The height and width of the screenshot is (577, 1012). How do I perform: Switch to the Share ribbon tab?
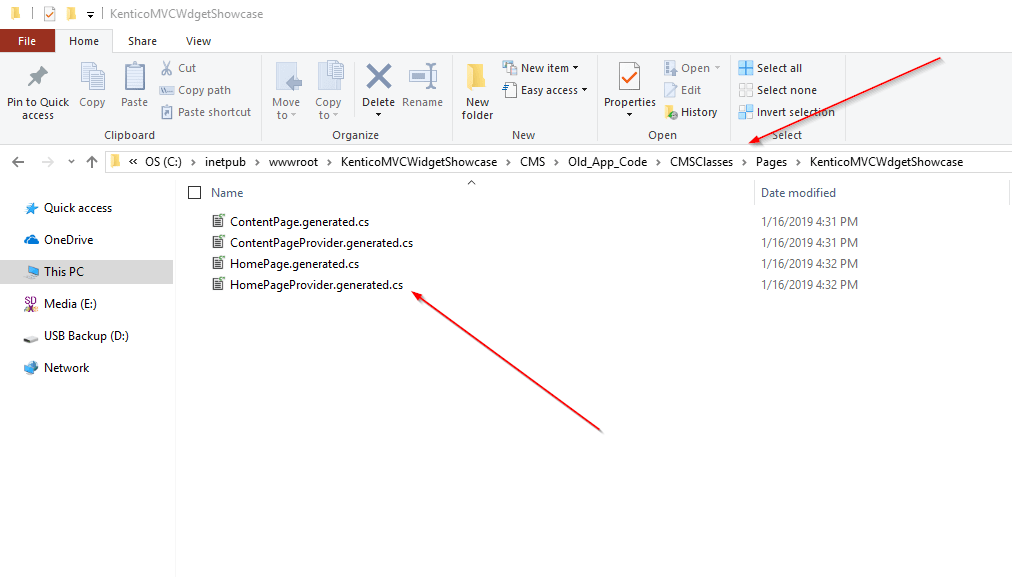point(142,41)
